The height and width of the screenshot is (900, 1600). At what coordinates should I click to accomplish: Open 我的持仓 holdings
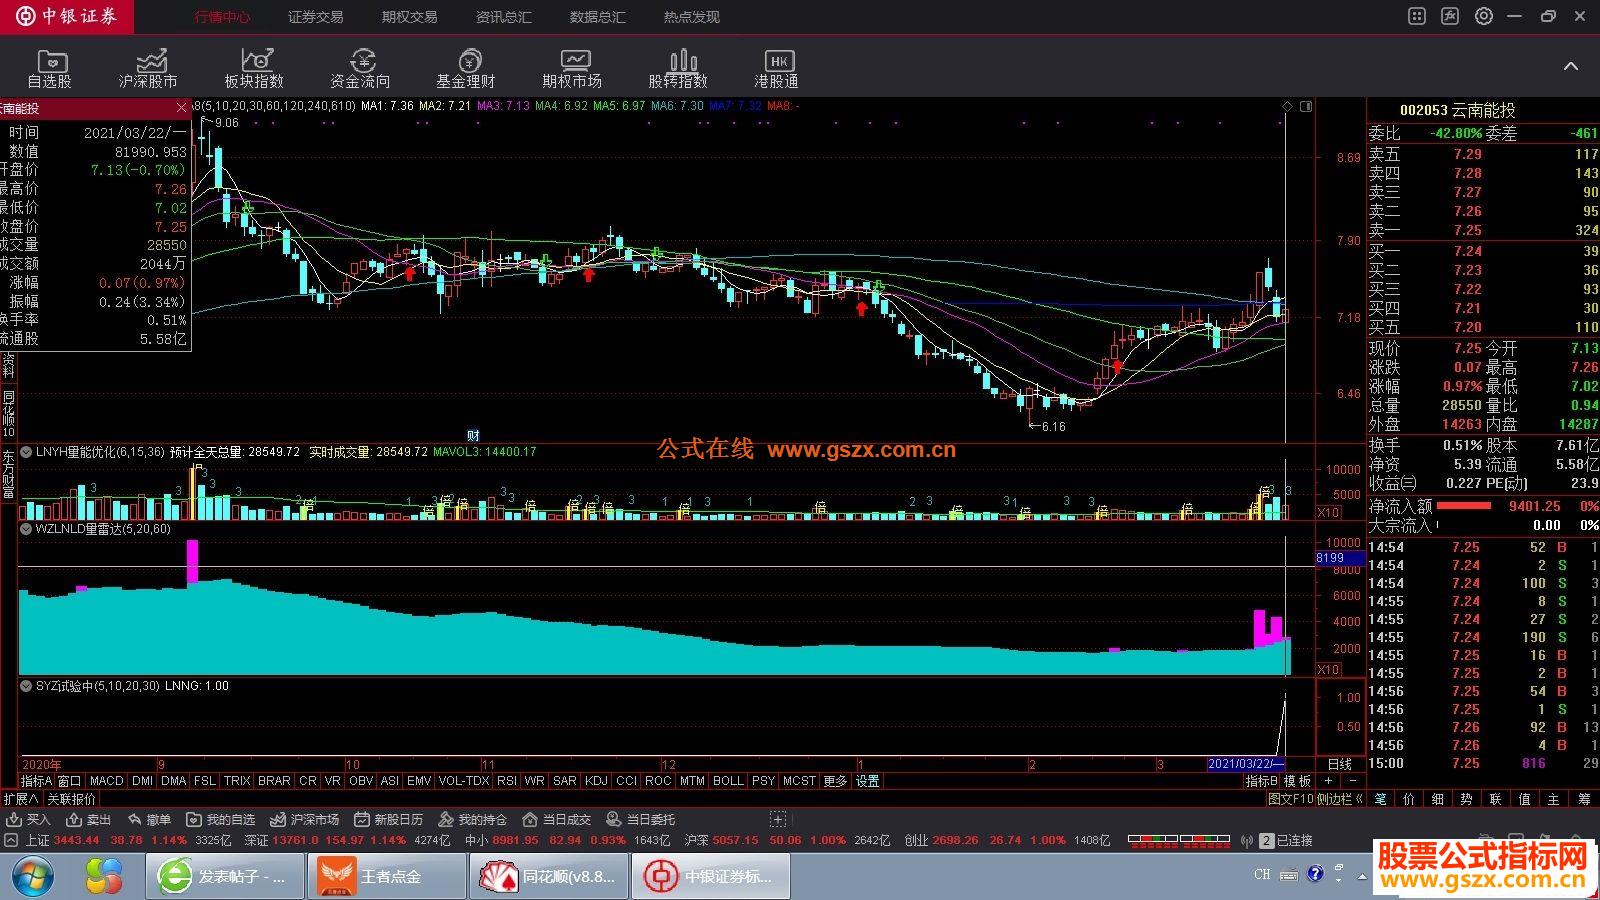(x=473, y=819)
